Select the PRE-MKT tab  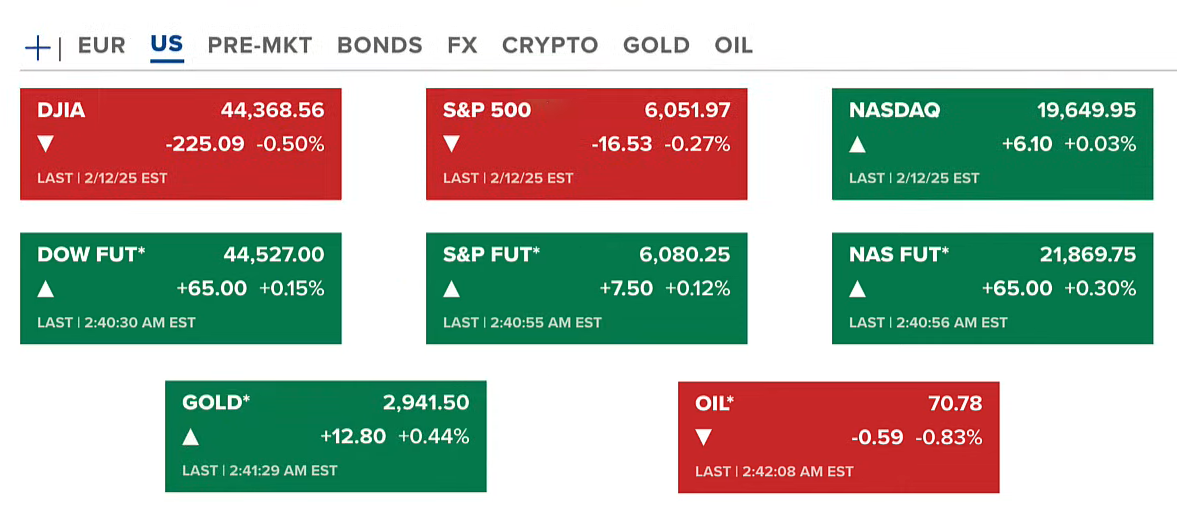coord(260,45)
